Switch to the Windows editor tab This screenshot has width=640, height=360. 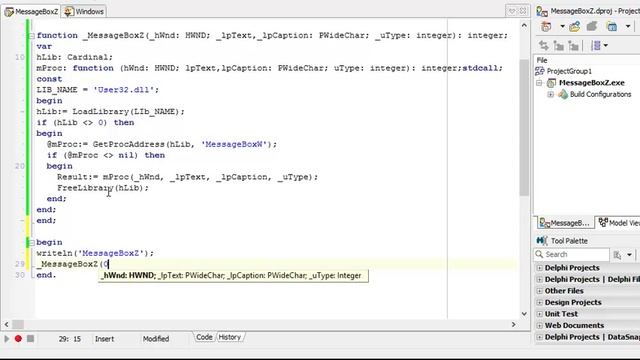click(x=84, y=11)
